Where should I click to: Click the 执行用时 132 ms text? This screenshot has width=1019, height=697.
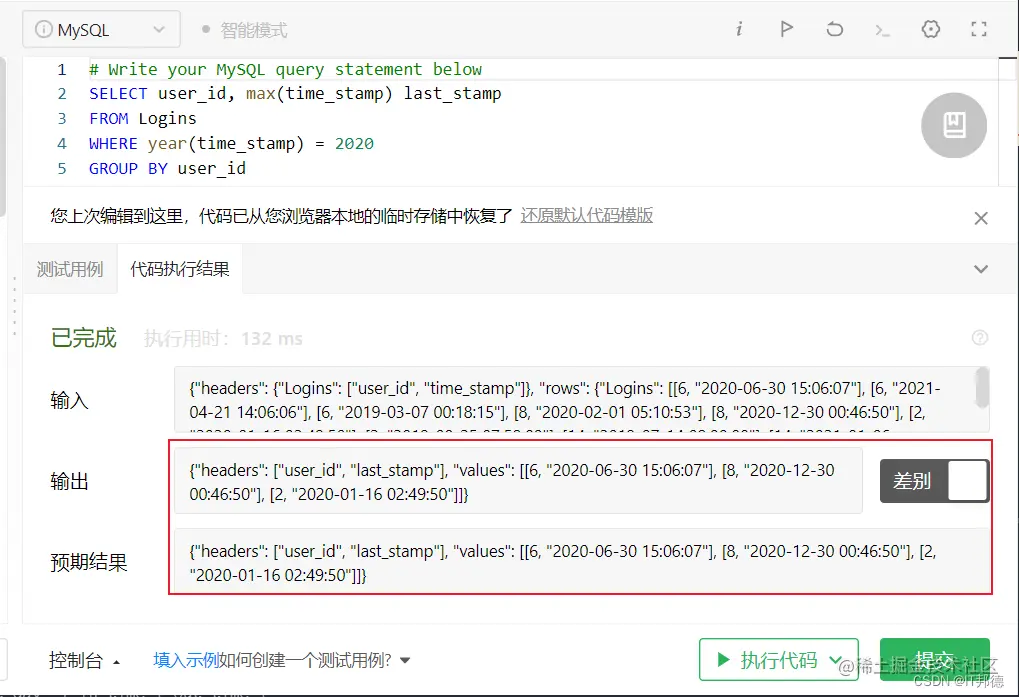click(x=223, y=338)
